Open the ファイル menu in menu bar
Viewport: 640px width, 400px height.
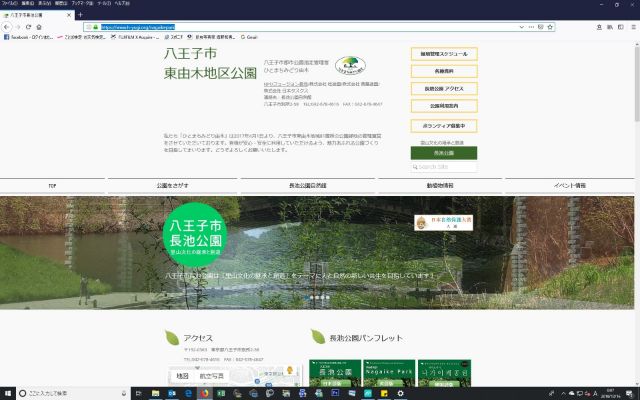point(9,4)
